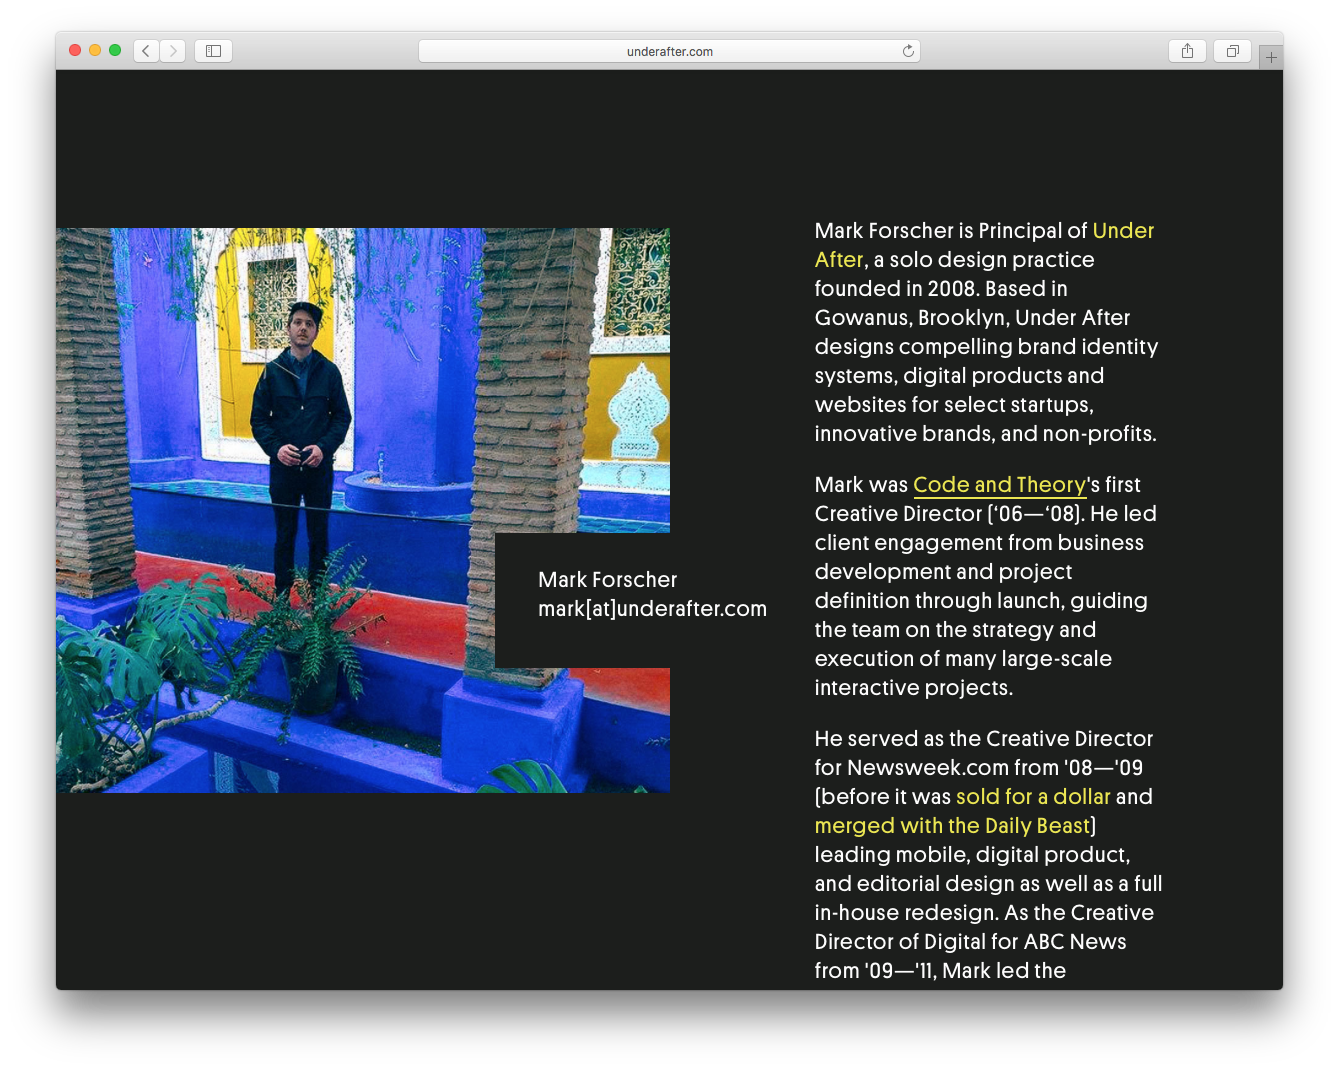Open a new tab with the plus button
The height and width of the screenshot is (1070, 1339).
1270,58
